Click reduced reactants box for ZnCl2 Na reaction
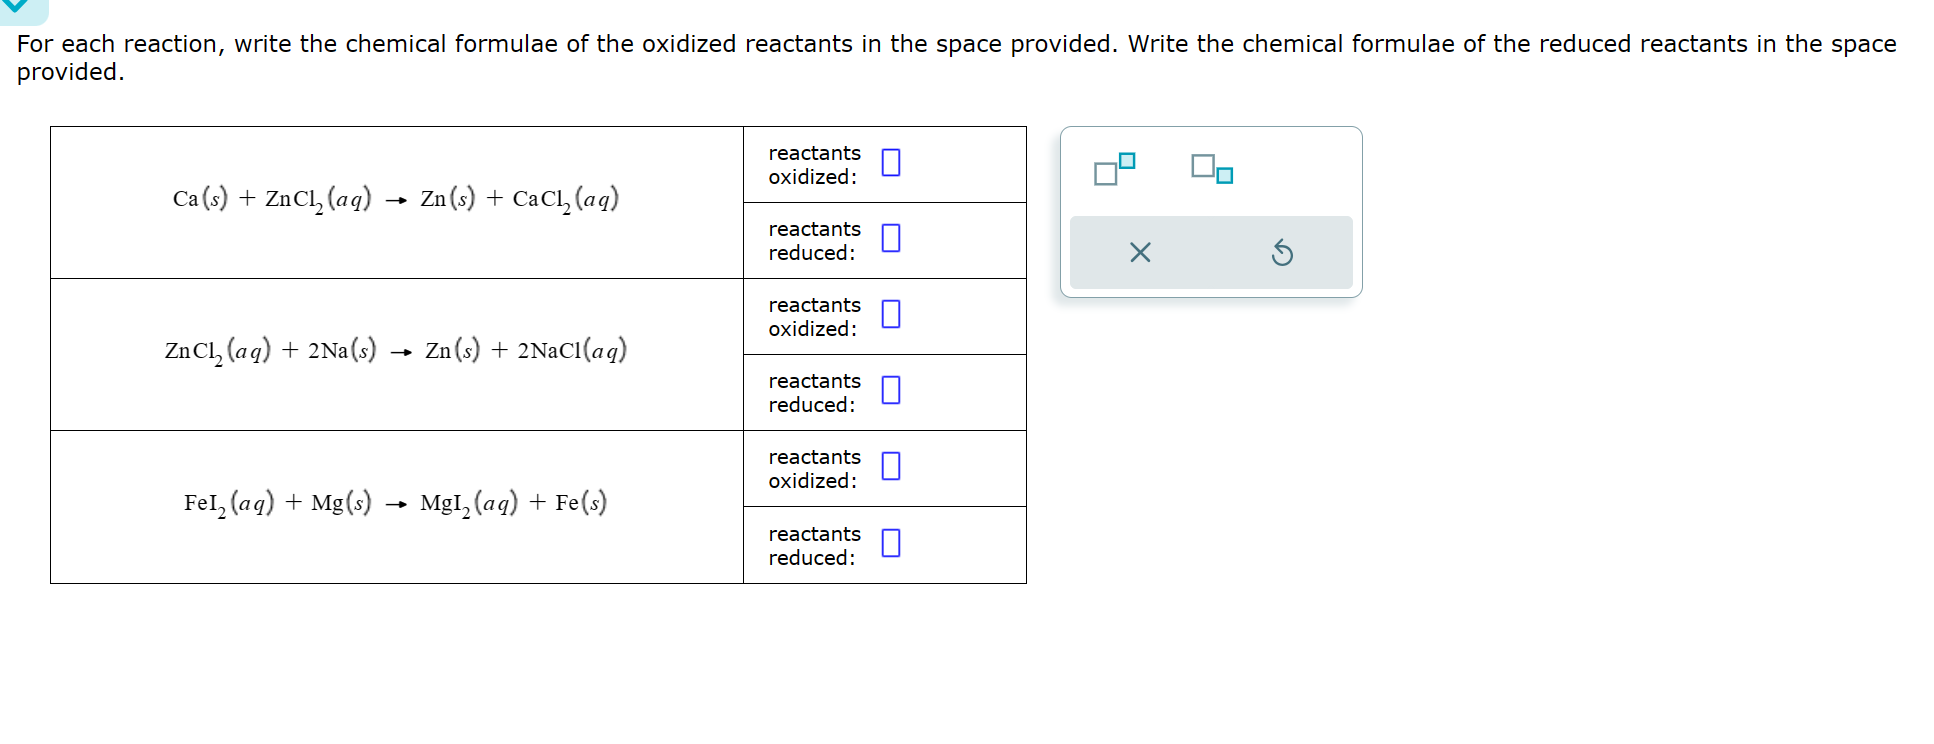Image resolution: width=1934 pixels, height=744 pixels. point(890,392)
